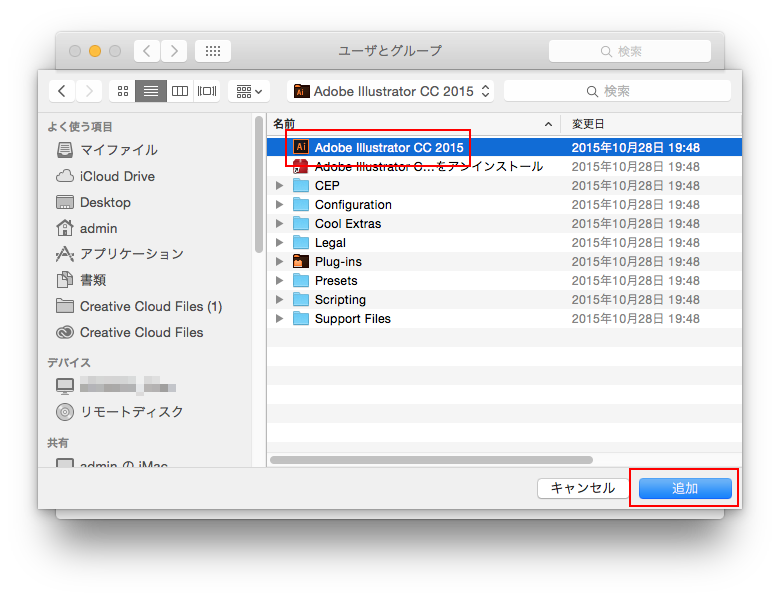Screen dimensions: 780x599
Task: Expand the CEP folder
Action: coord(280,186)
